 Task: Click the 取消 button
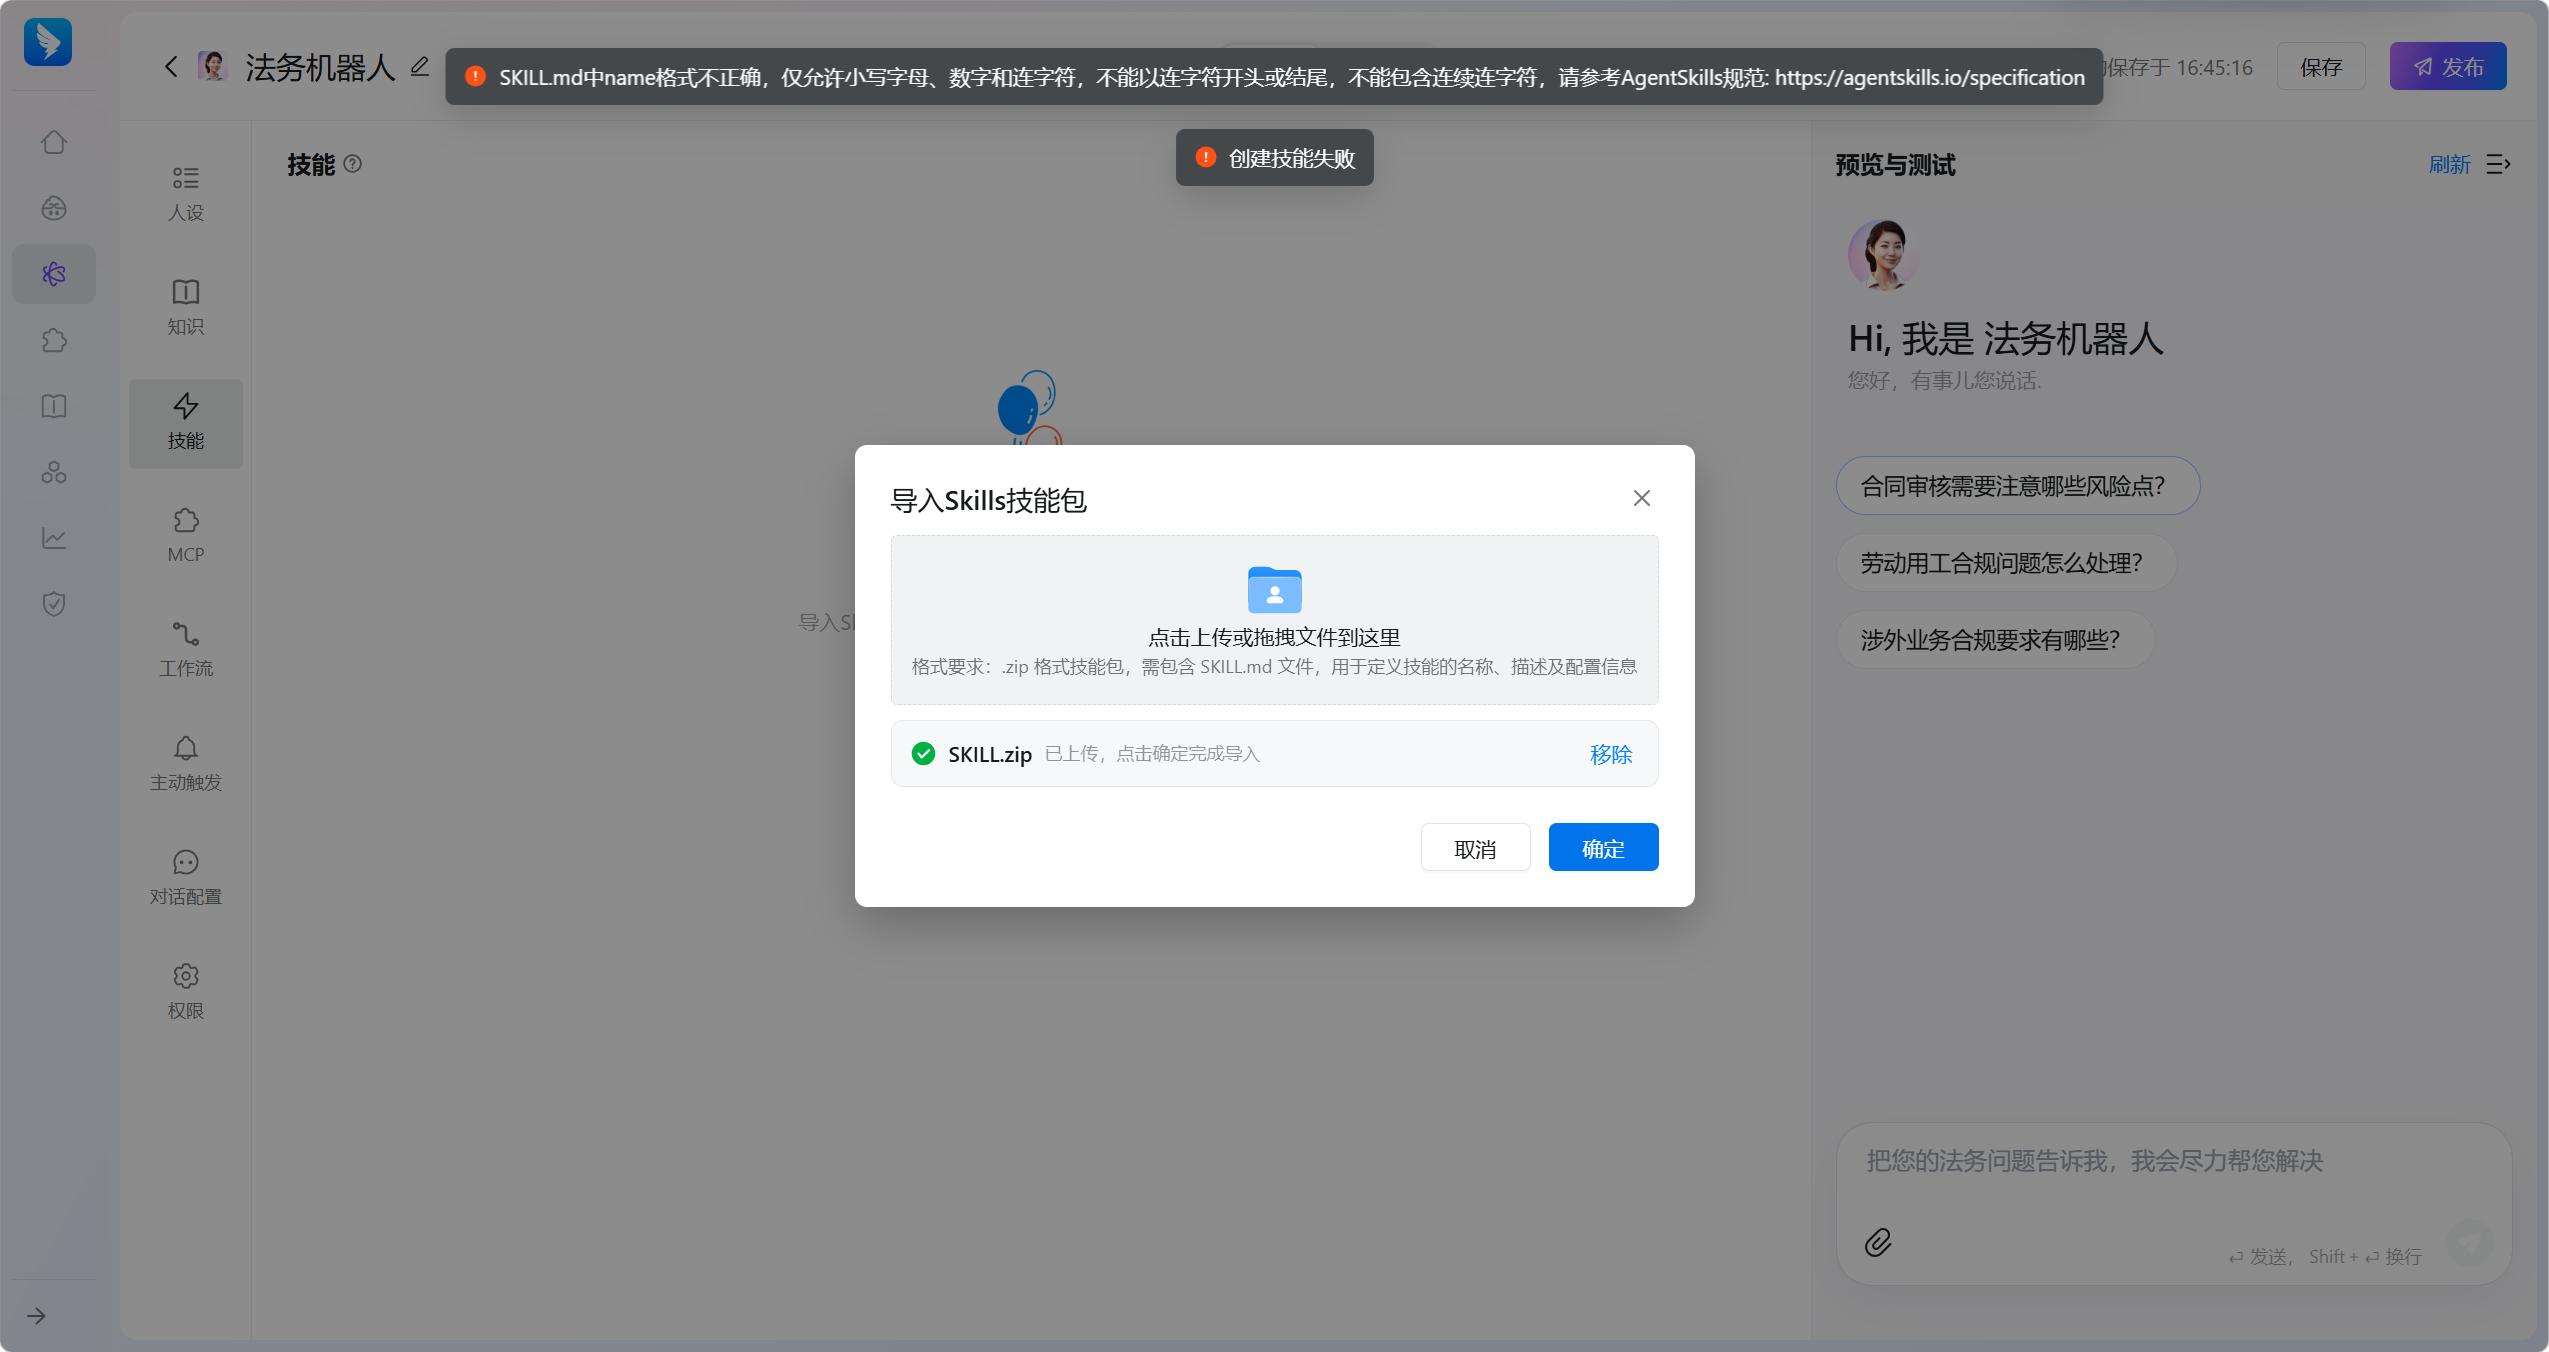tap(1475, 848)
